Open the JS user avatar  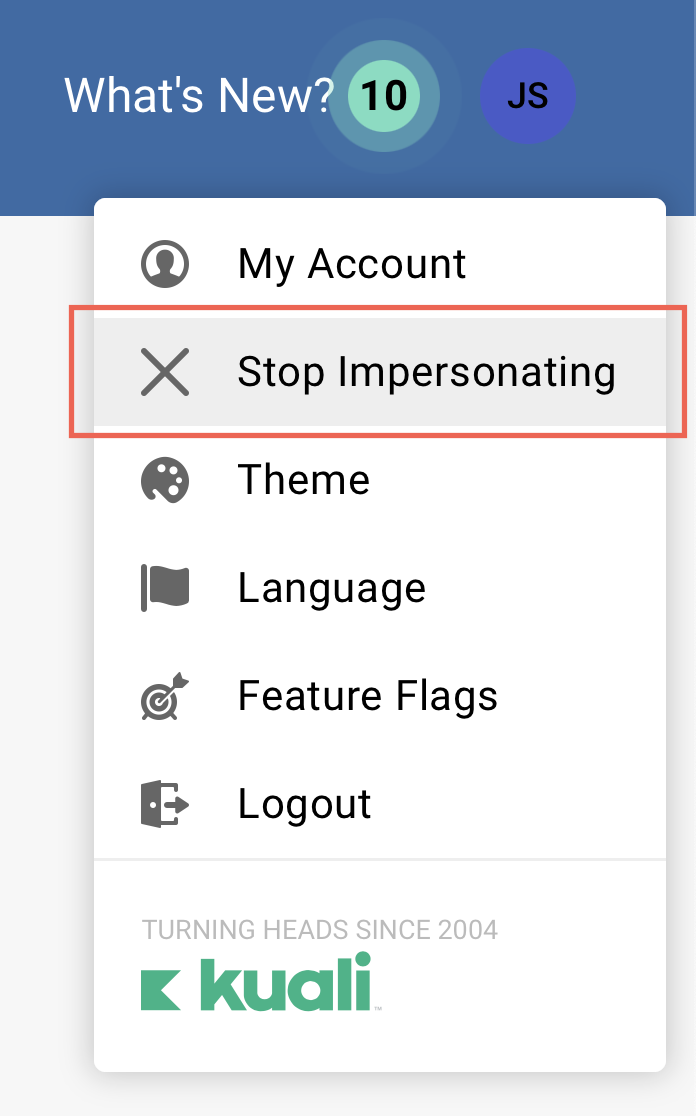(528, 96)
